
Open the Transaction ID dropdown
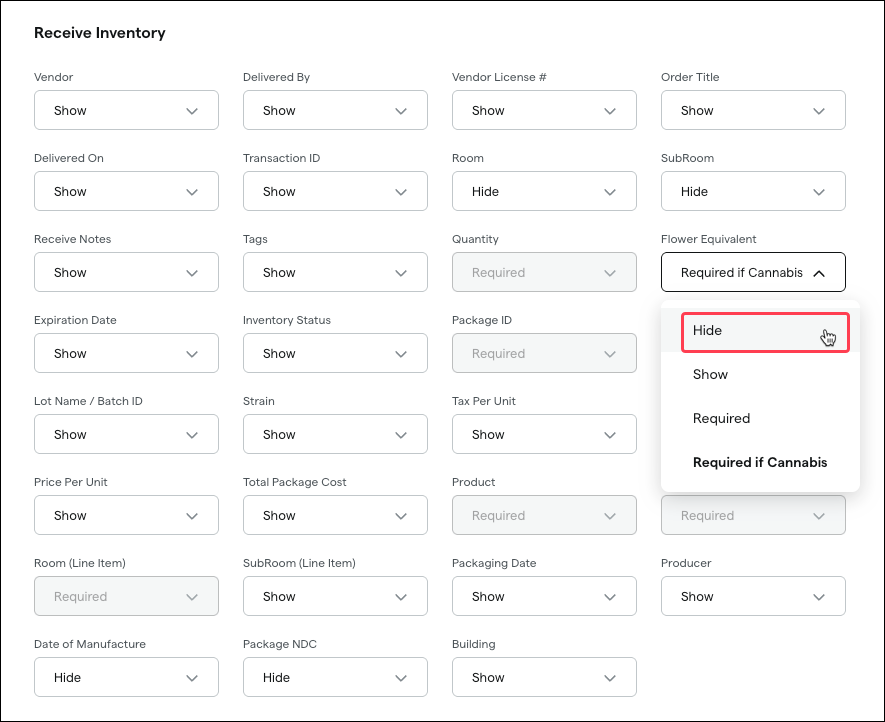click(x=335, y=191)
